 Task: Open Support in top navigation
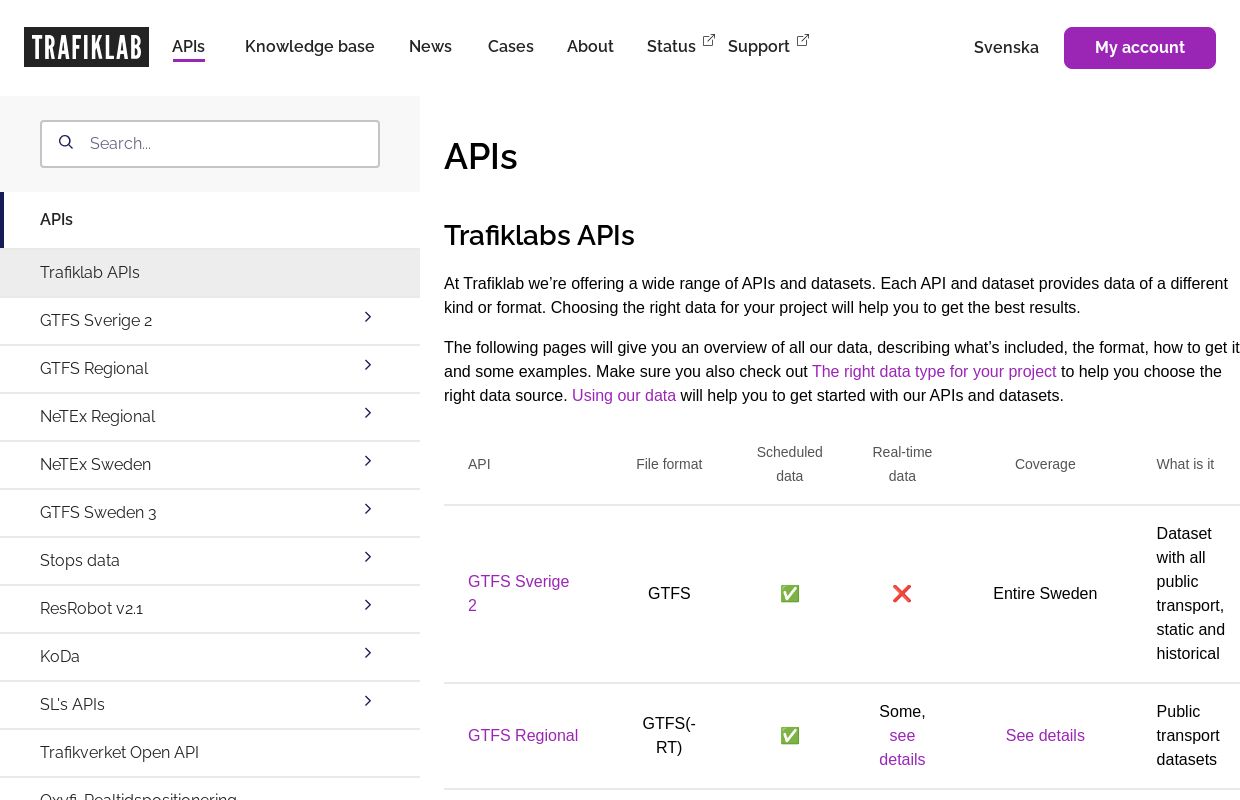point(759,47)
